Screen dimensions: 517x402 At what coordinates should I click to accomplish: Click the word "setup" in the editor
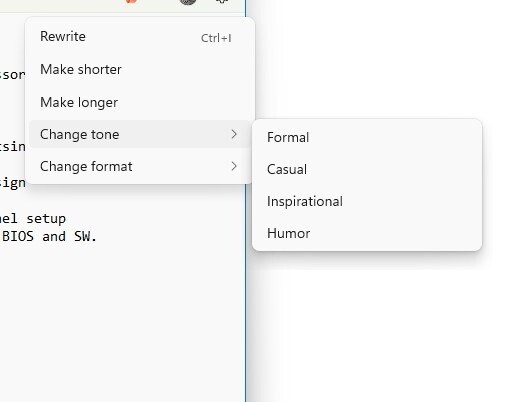pos(46,219)
